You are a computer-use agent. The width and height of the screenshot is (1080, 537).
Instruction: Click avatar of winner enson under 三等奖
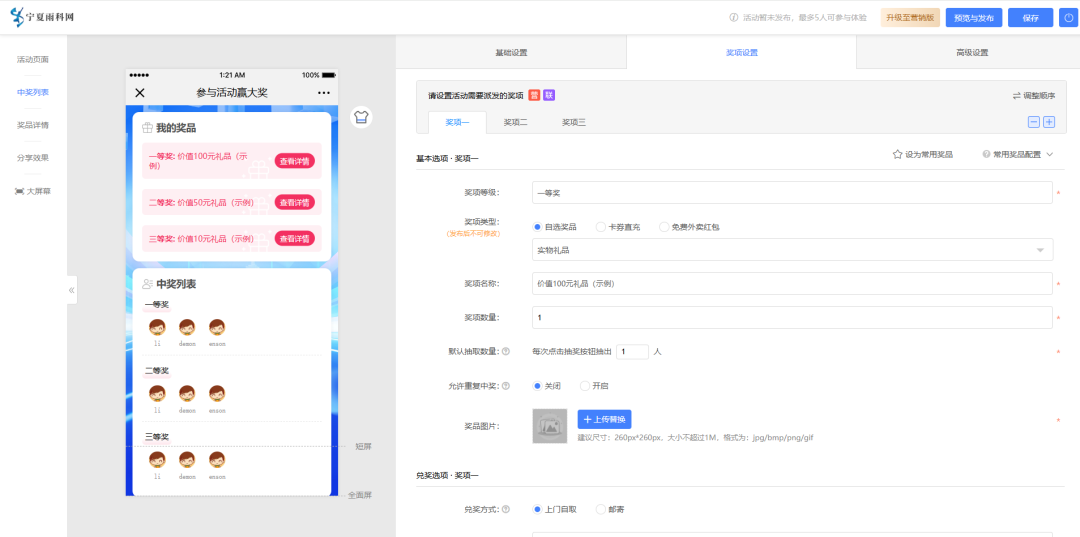click(217, 460)
